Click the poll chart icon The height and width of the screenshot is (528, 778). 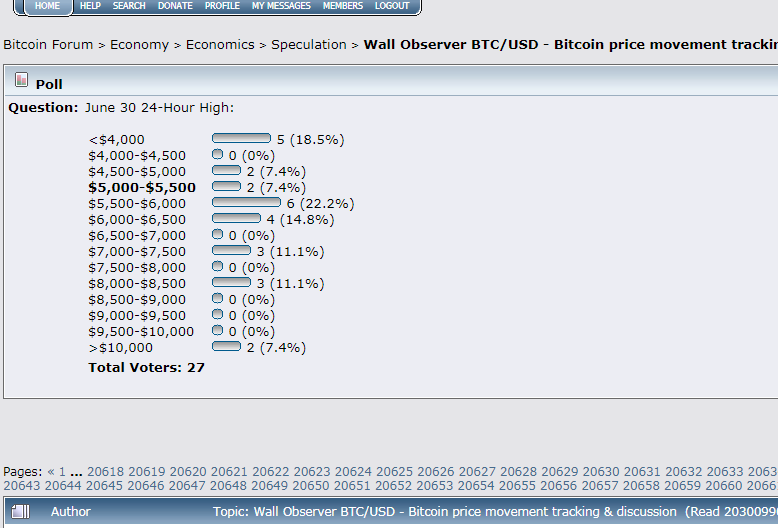pyautogui.click(x=21, y=79)
